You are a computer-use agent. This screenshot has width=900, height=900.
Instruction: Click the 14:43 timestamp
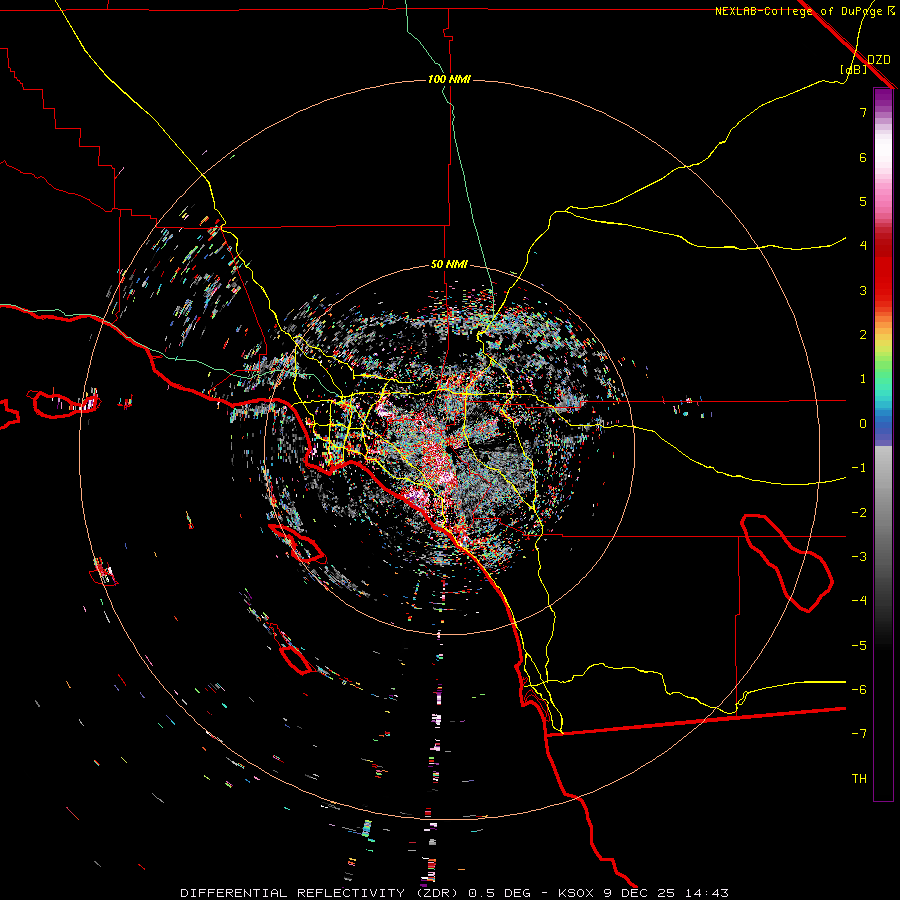(x=708, y=893)
